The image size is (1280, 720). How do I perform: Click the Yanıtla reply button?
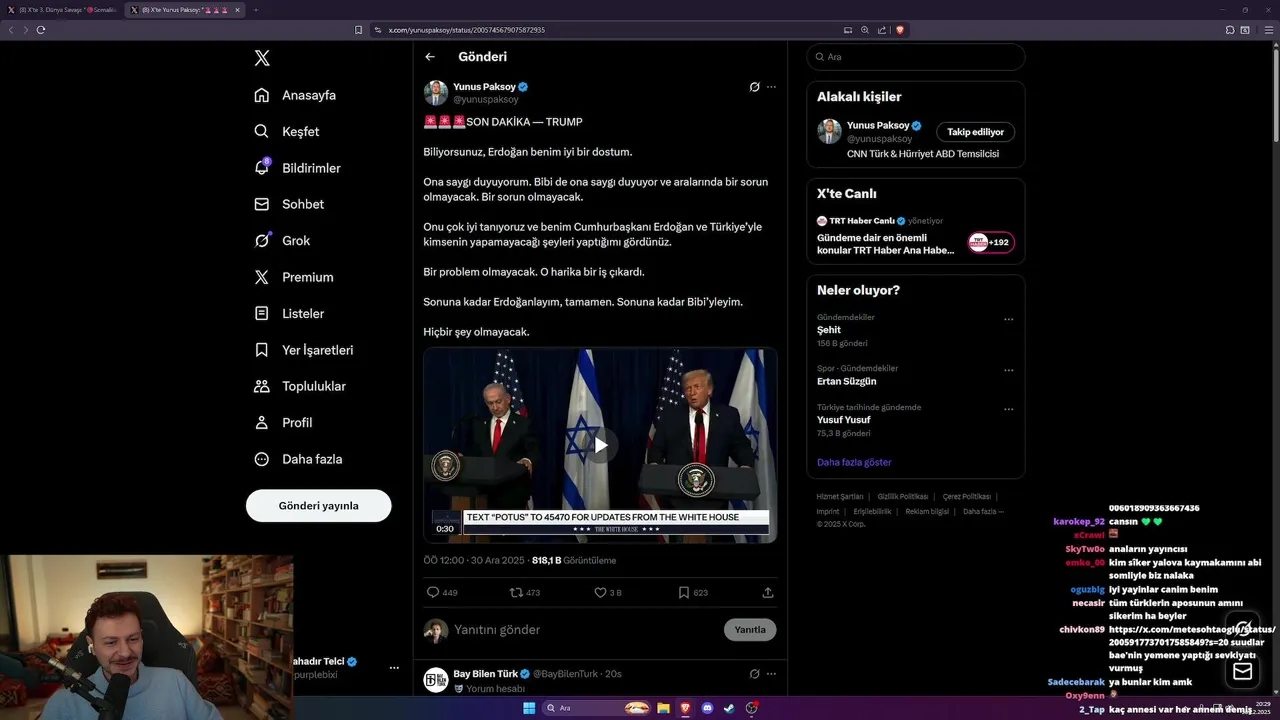pos(750,629)
